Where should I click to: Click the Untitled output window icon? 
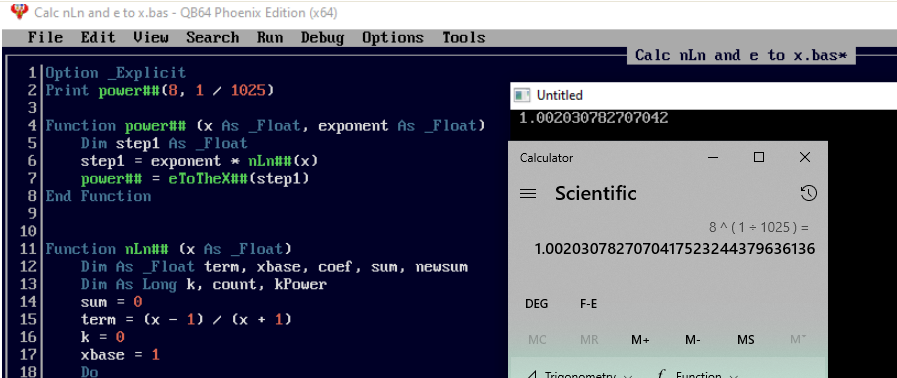click(x=522, y=95)
